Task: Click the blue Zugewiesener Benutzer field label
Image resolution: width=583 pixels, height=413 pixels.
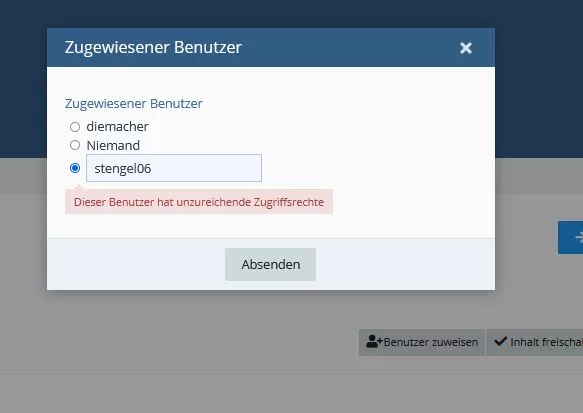Action: tap(133, 103)
